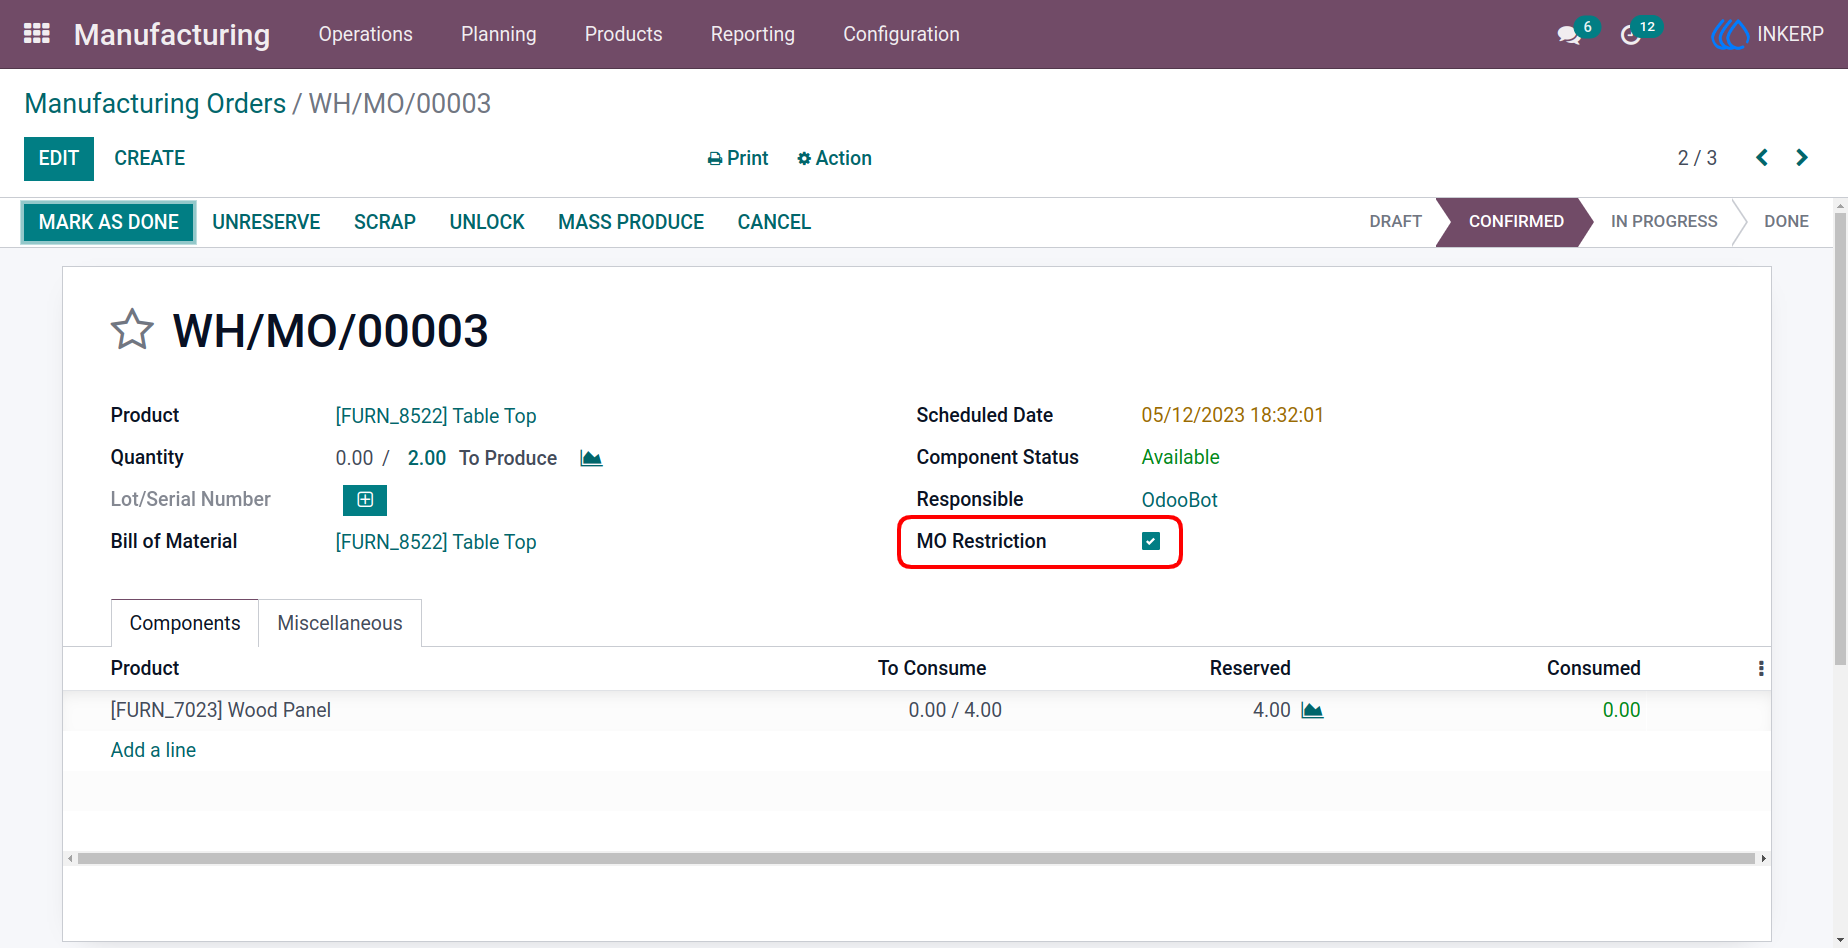Viewport: 1848px width, 948px height.
Task: Set status to IN PROGRESS stage
Action: [x=1664, y=221]
